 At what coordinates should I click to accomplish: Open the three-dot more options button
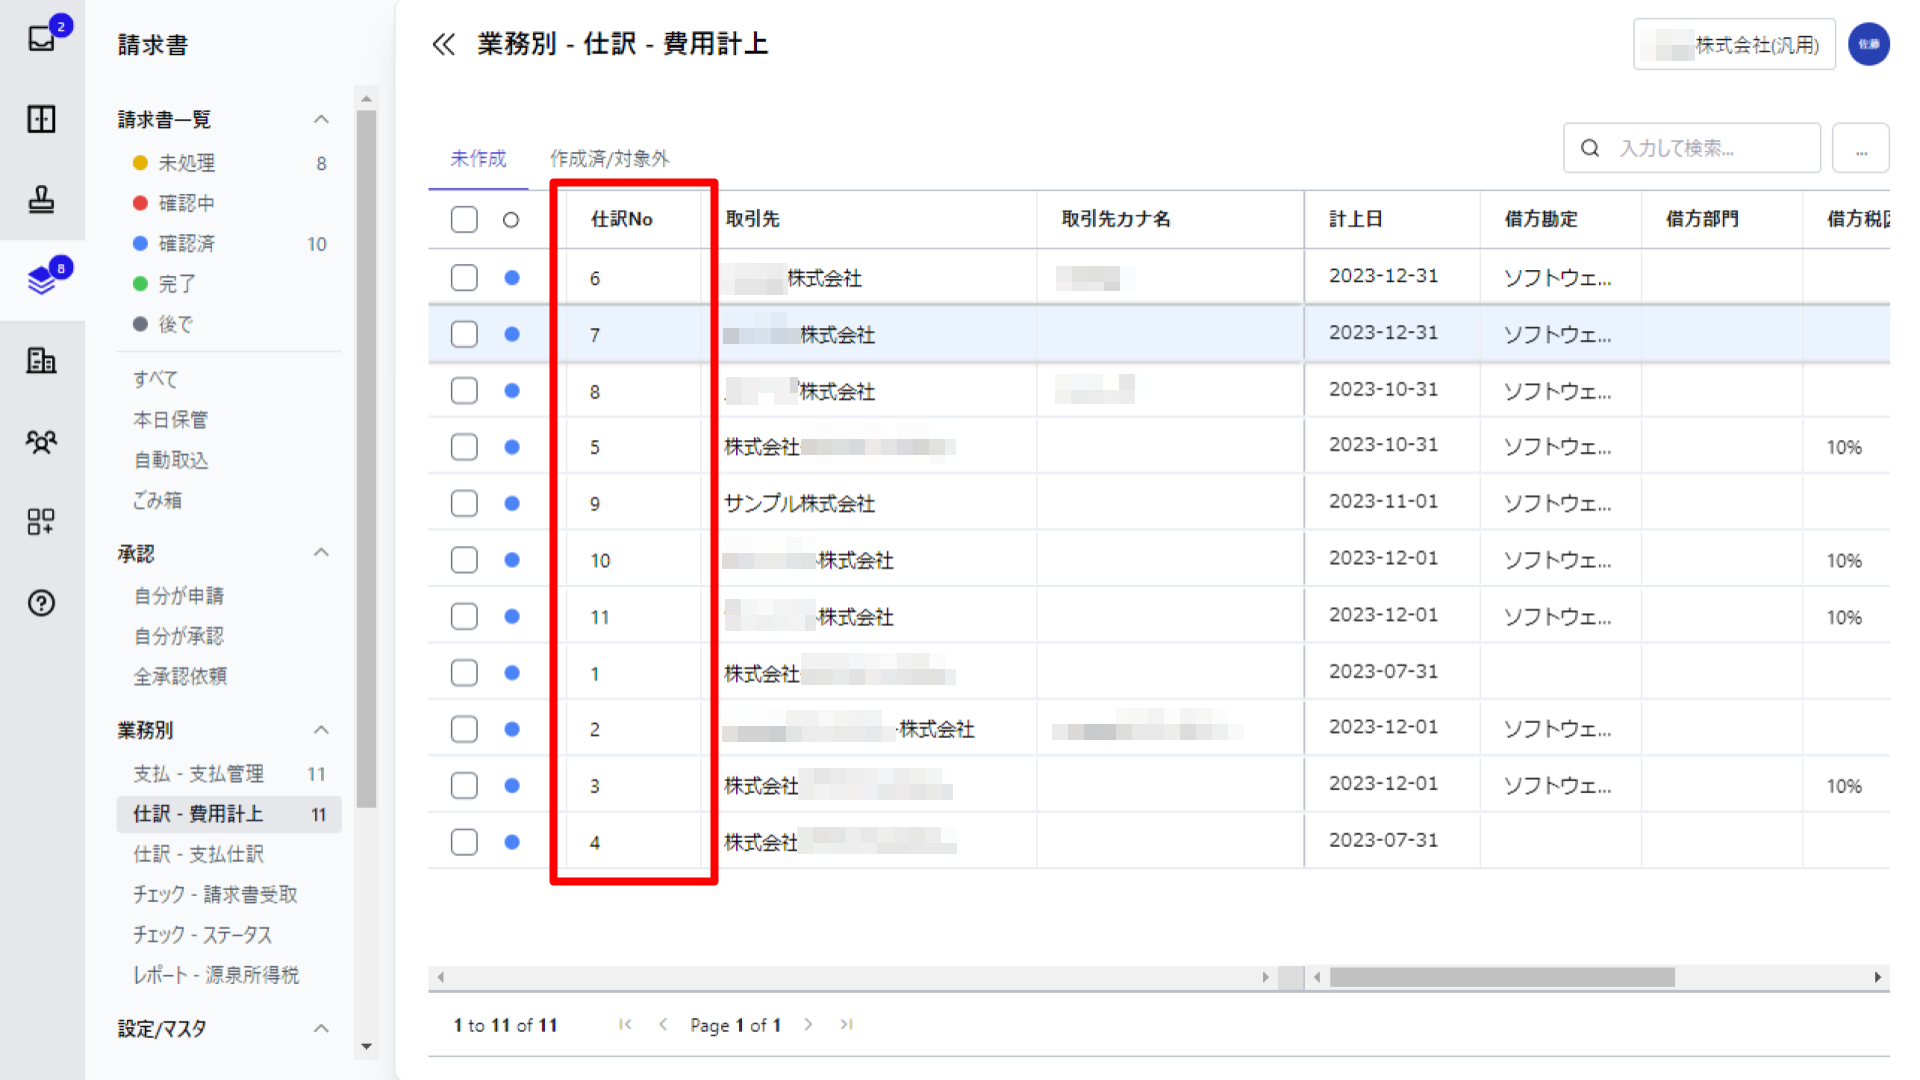click(1861, 148)
